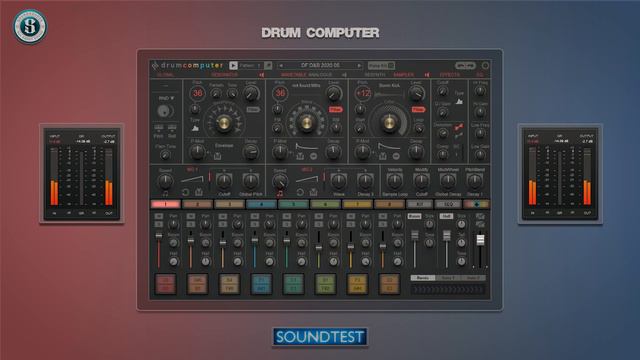Open the SEQ sequencer view button
This screenshot has height=360, width=640.
tap(448, 204)
